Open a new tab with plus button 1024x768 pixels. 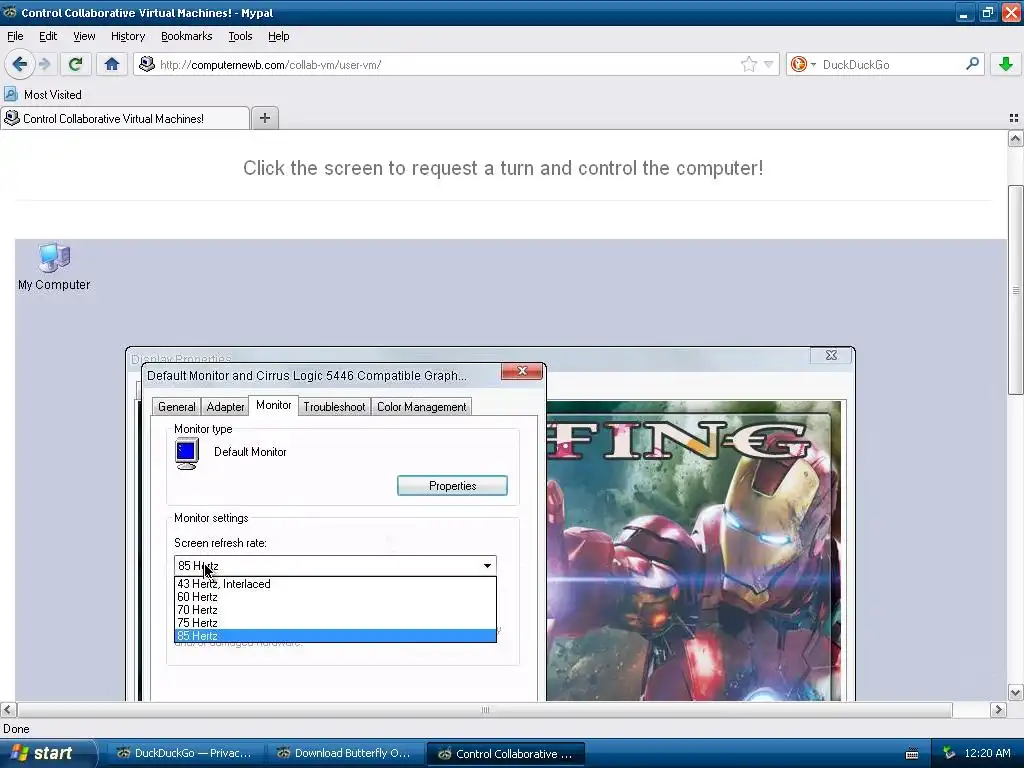pos(264,118)
